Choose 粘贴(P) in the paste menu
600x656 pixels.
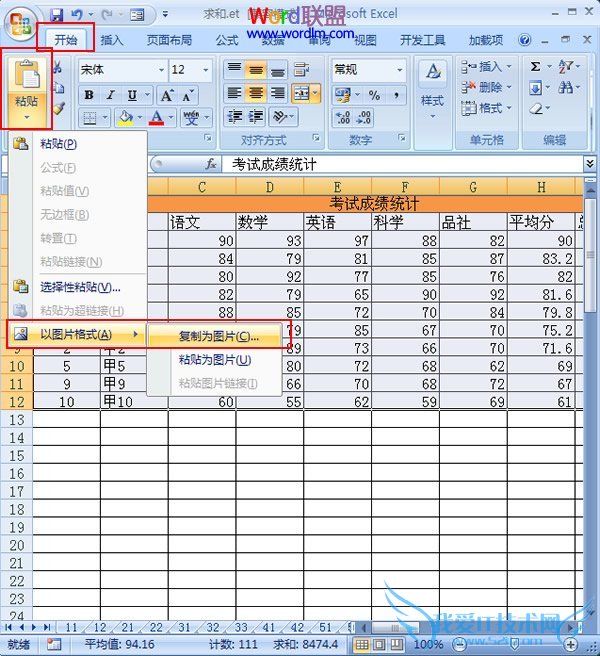coord(78,144)
